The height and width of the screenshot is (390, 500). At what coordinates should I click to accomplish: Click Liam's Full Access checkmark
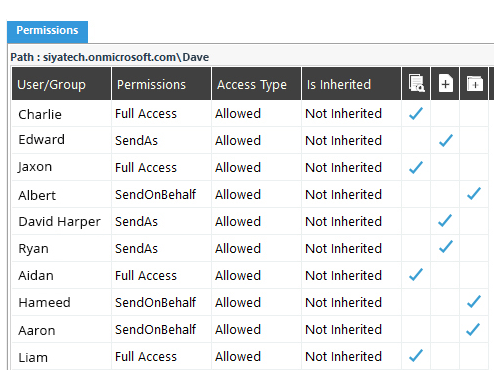[x=416, y=356]
